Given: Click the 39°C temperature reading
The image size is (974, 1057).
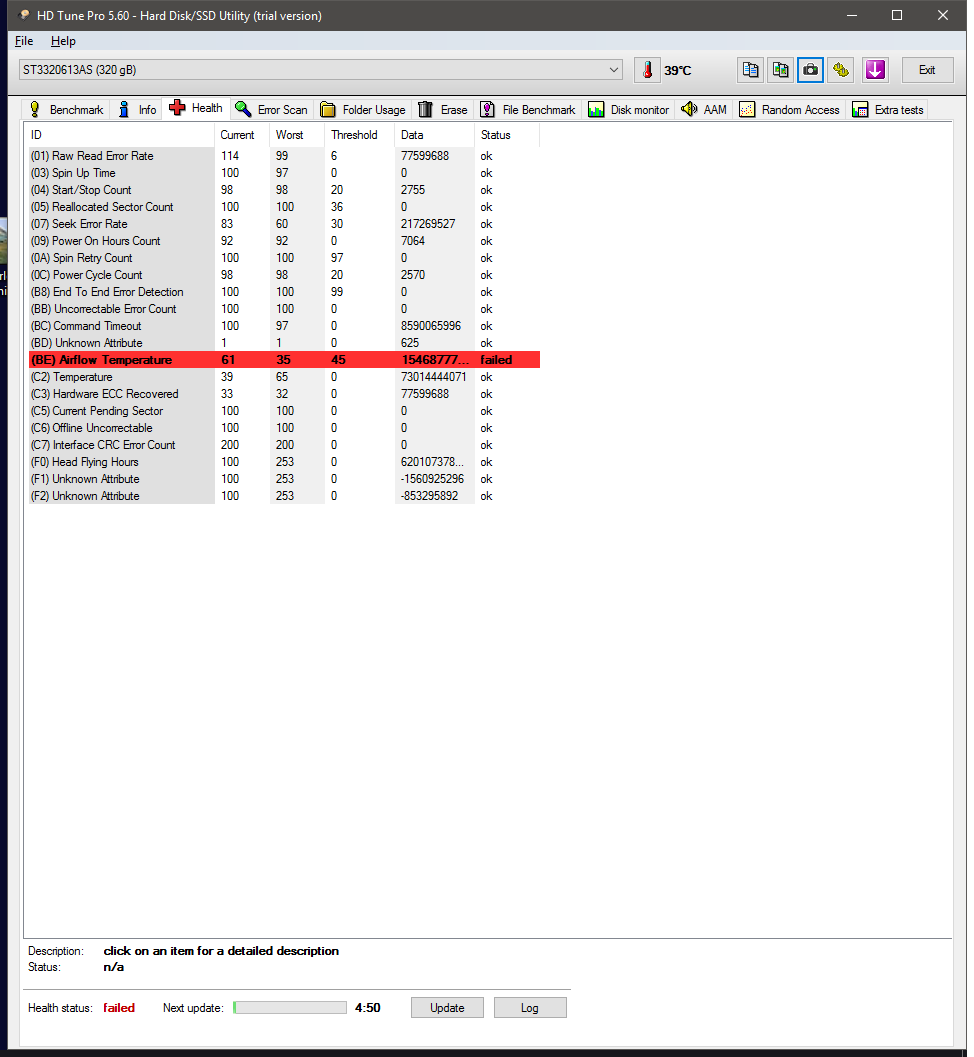Looking at the screenshot, I should (677, 70).
